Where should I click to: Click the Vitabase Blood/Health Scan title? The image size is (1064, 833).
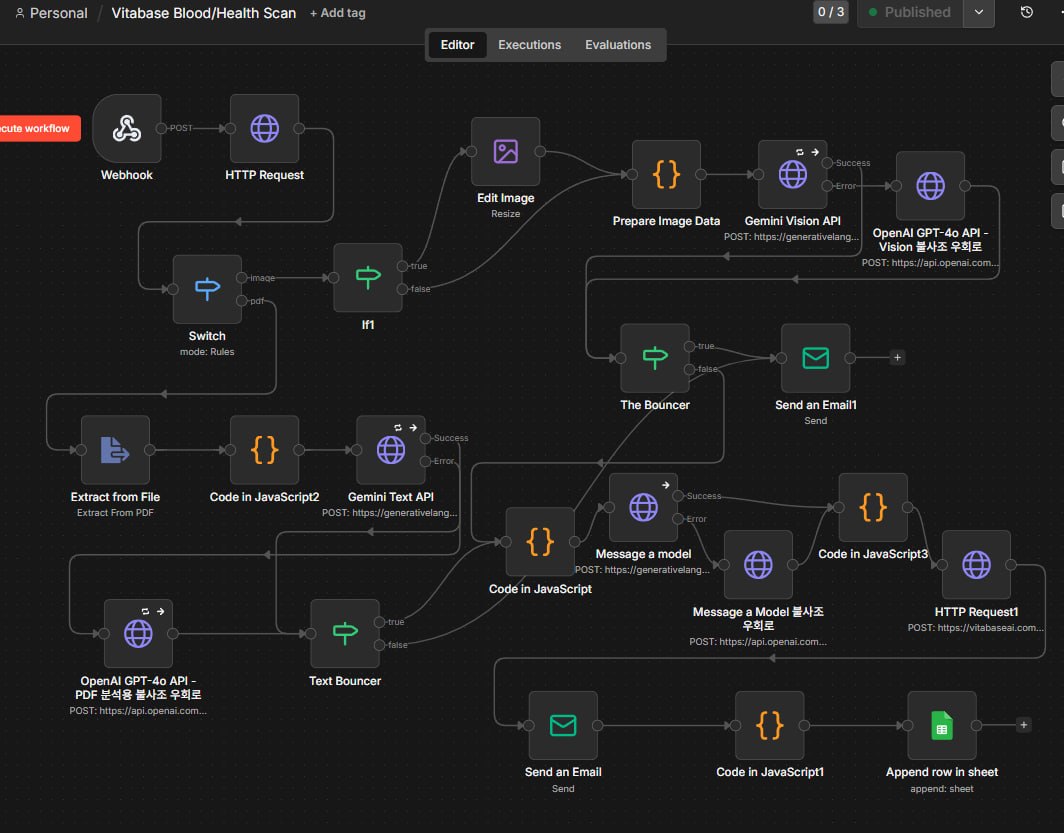pyautogui.click(x=204, y=13)
